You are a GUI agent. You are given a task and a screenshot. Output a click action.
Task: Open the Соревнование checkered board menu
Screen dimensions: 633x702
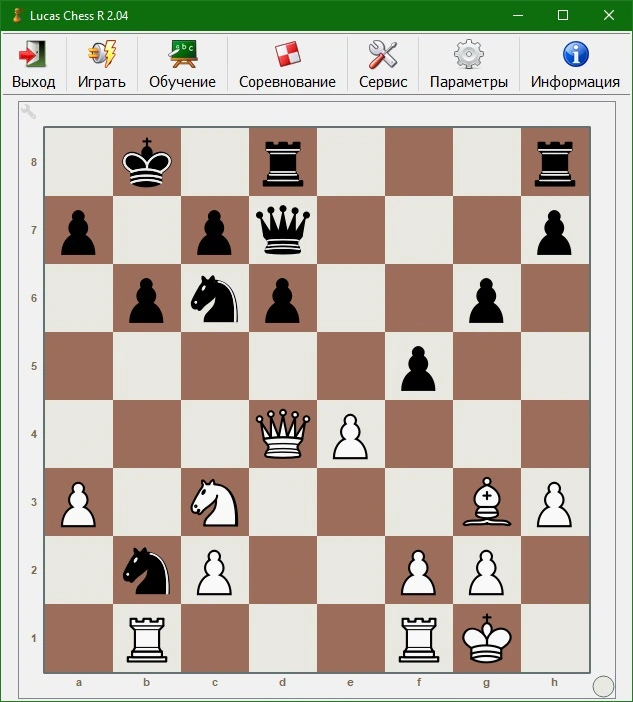[x=287, y=64]
